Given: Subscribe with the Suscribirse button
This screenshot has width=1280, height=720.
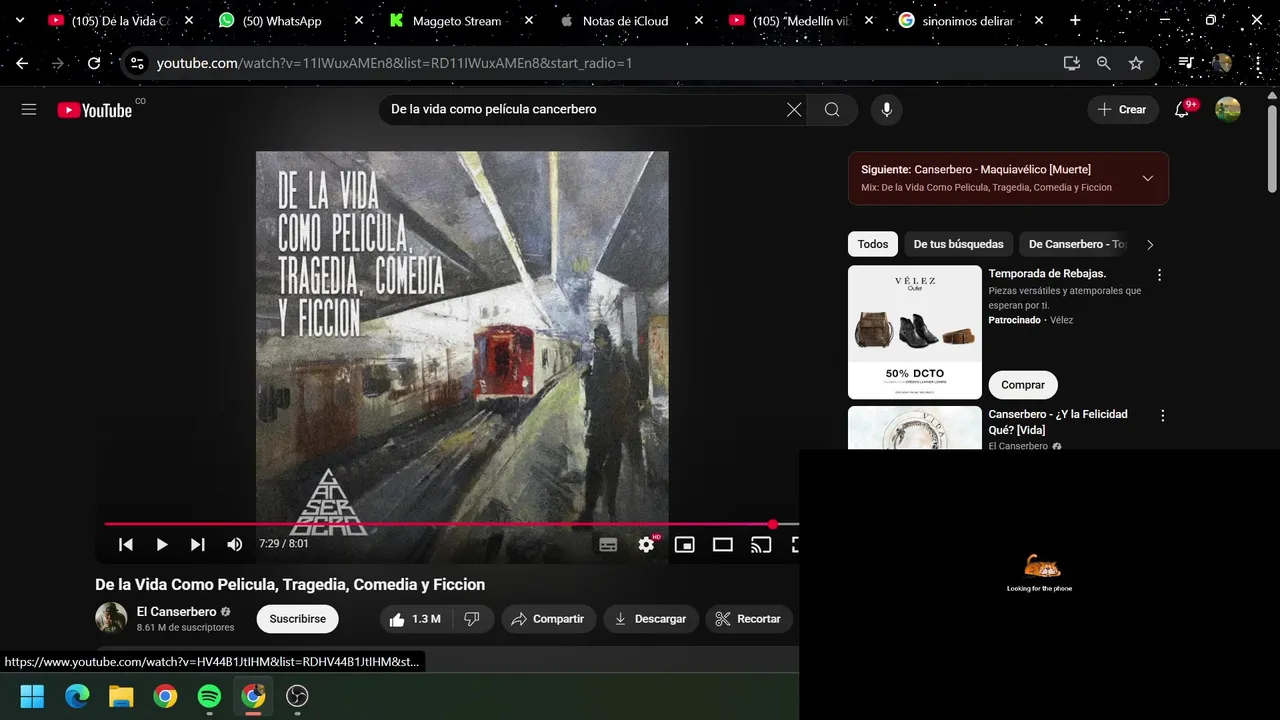Looking at the screenshot, I should 298,619.
